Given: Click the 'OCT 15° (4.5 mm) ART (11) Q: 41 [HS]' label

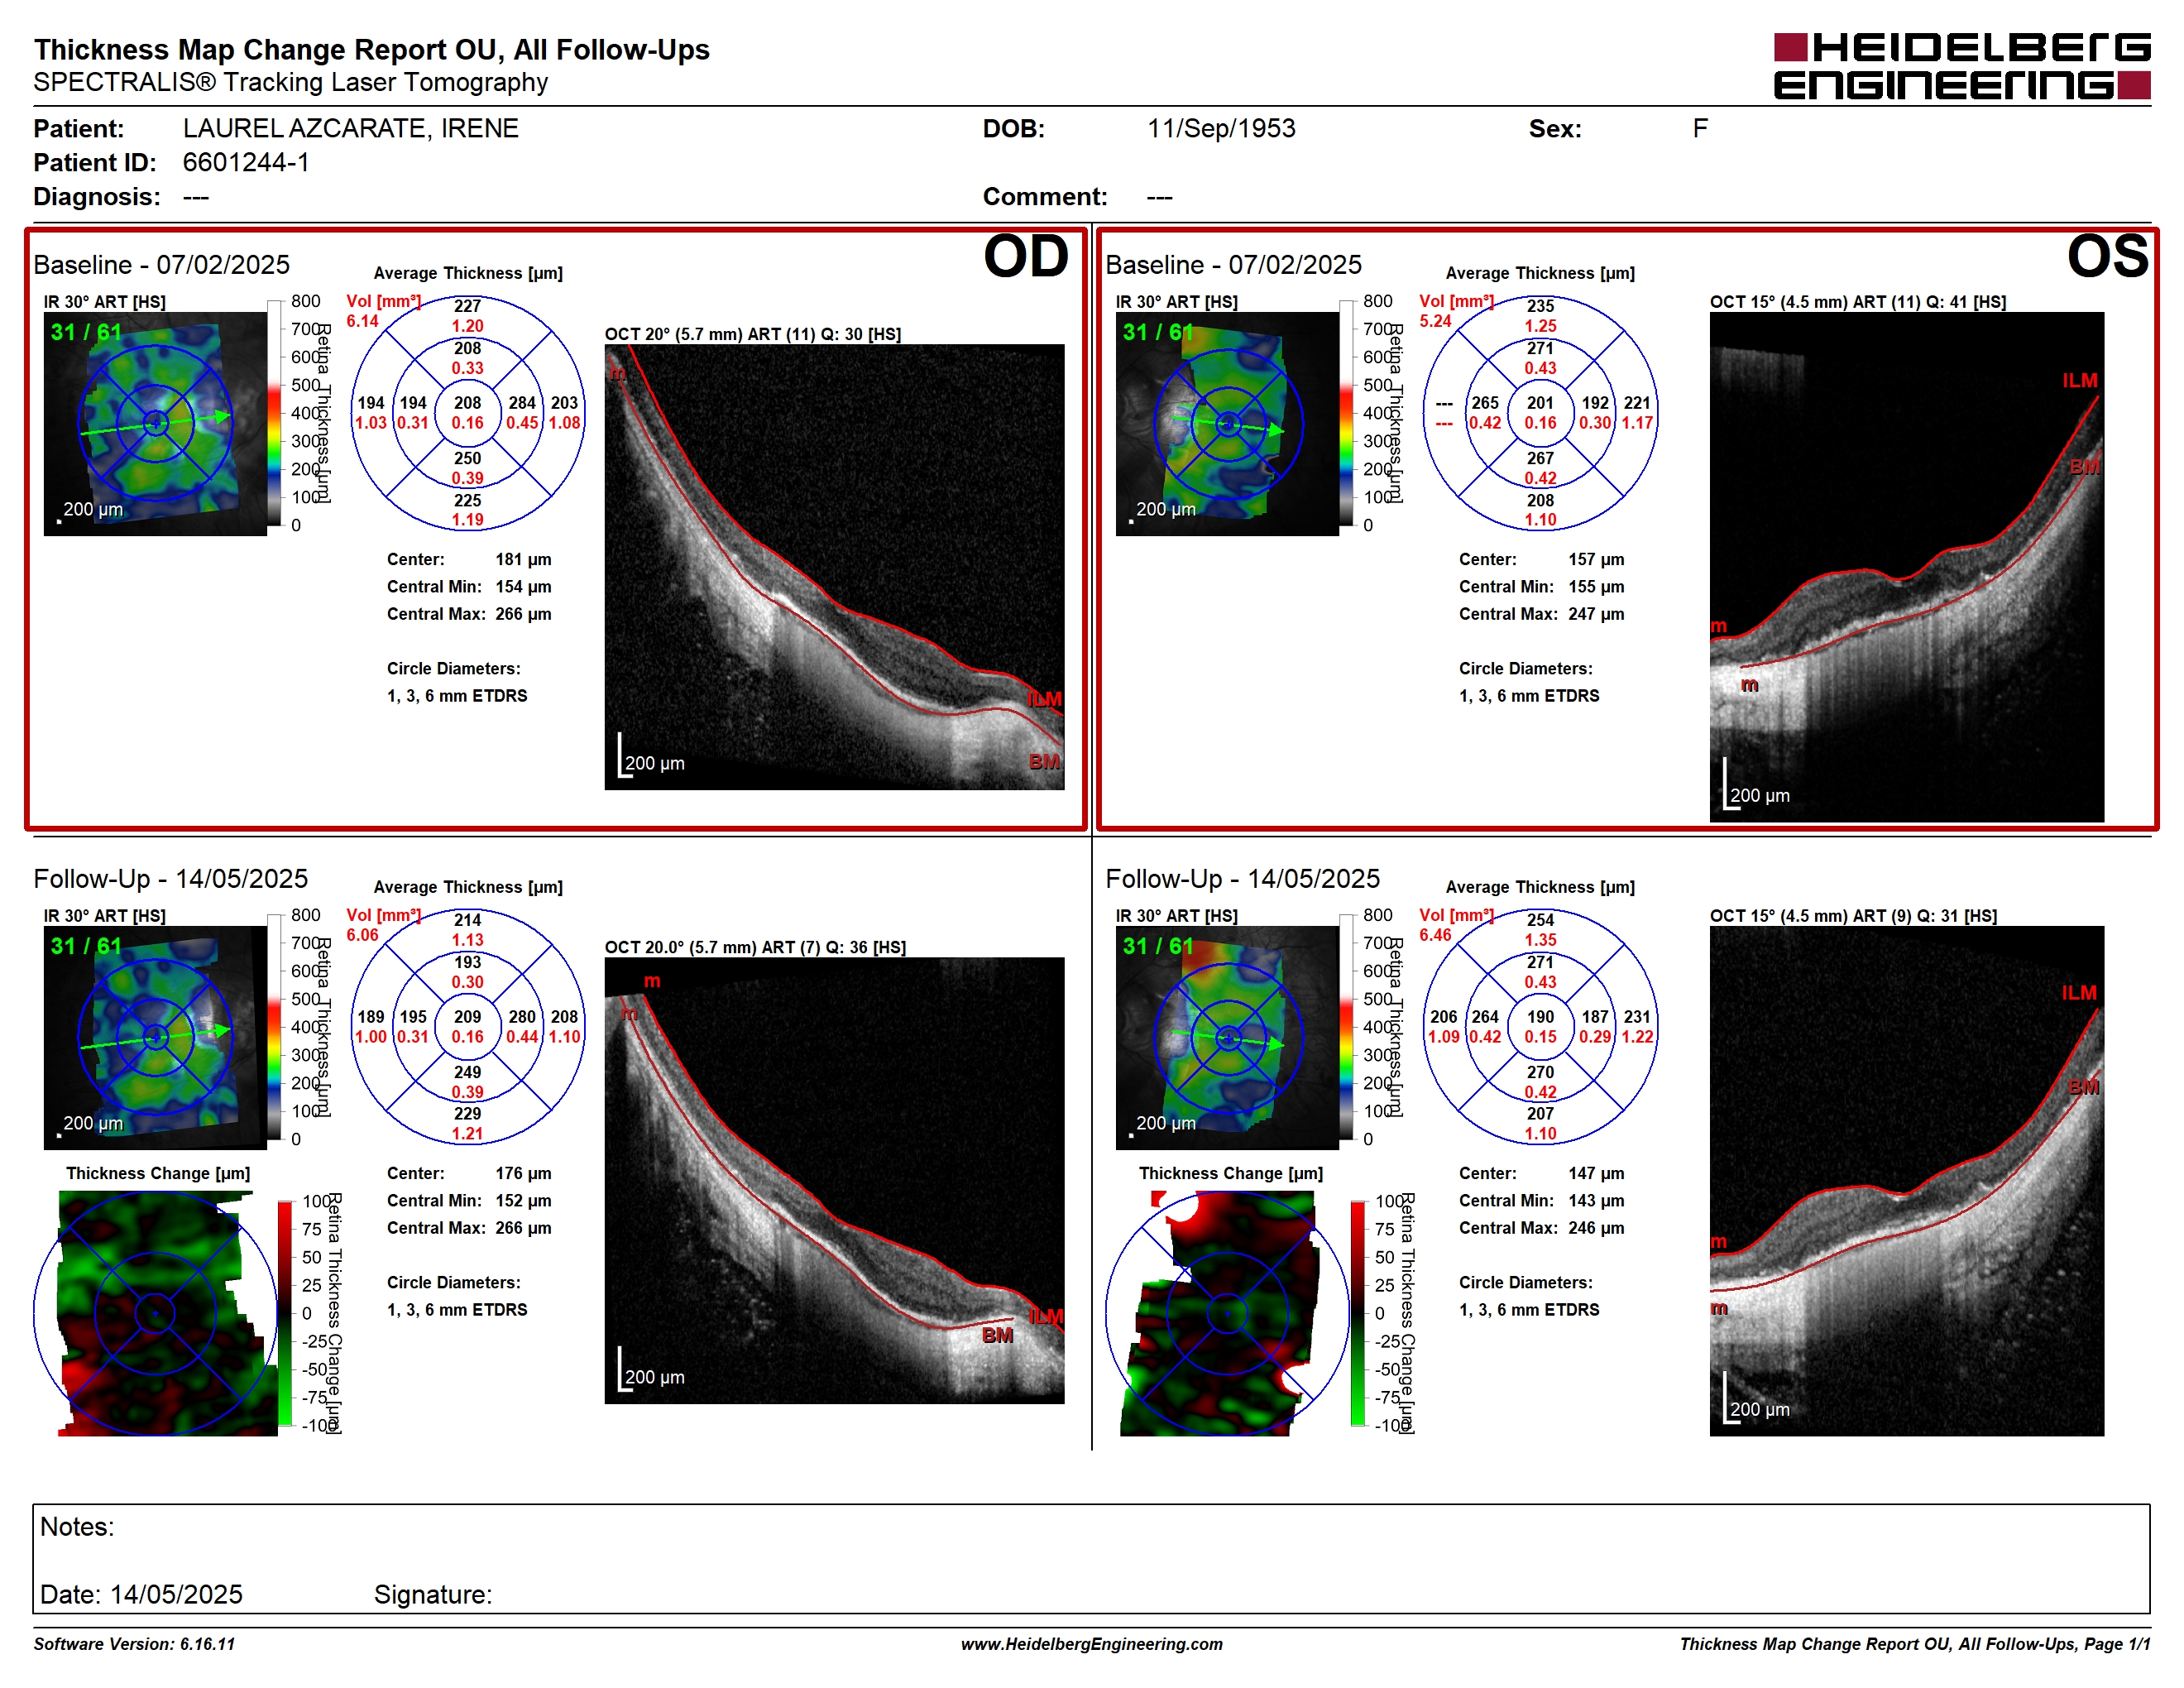Looking at the screenshot, I should [1858, 302].
